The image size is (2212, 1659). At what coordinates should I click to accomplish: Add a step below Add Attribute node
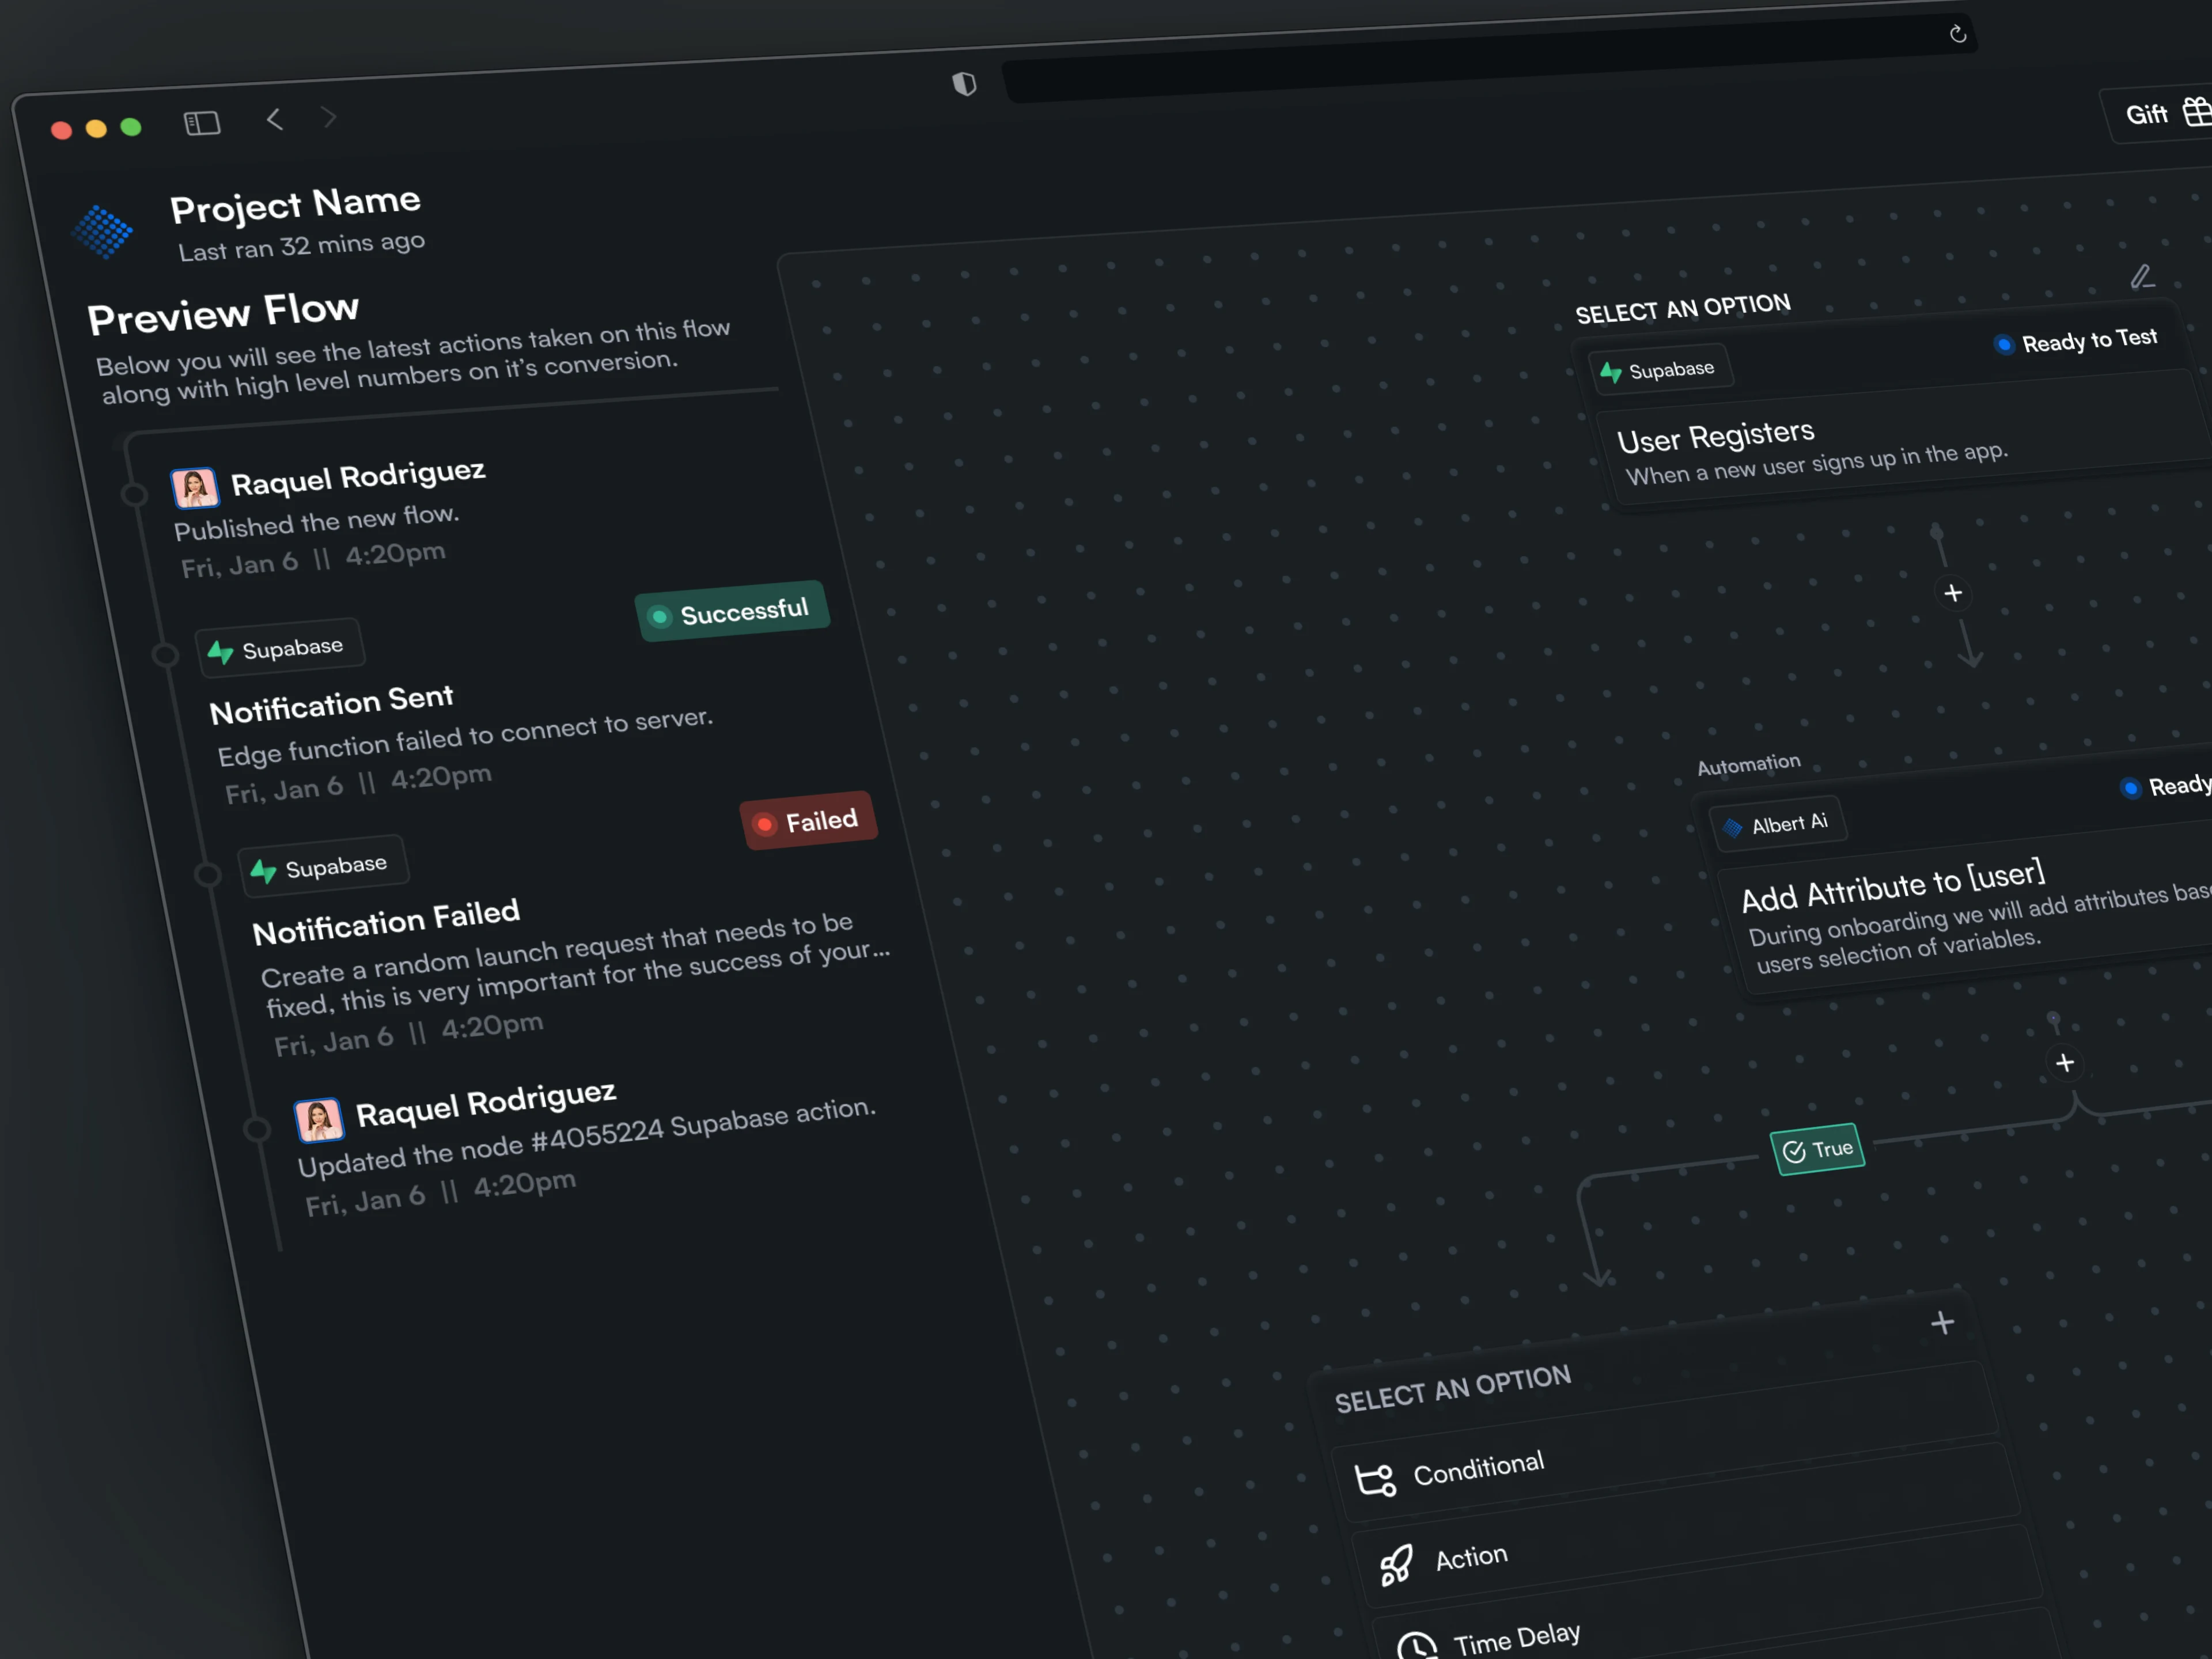[x=2065, y=1062]
